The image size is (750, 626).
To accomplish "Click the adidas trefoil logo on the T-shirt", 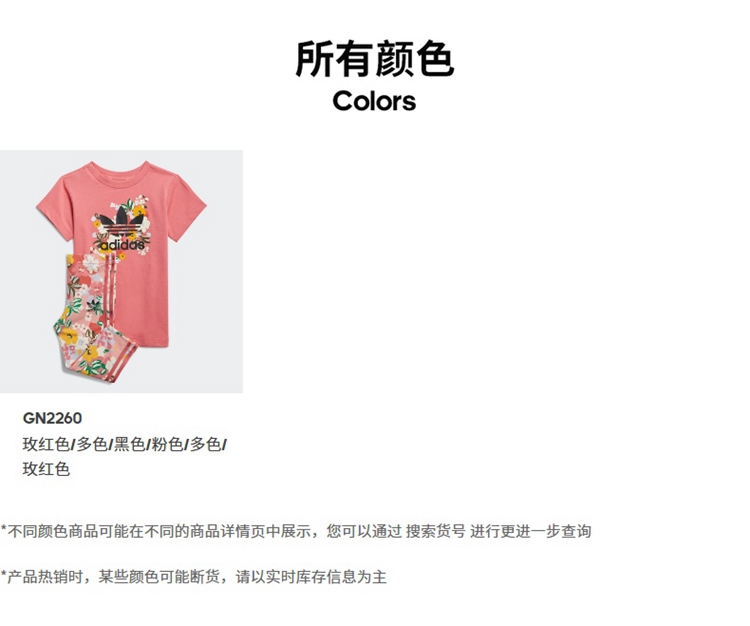I will (x=122, y=221).
